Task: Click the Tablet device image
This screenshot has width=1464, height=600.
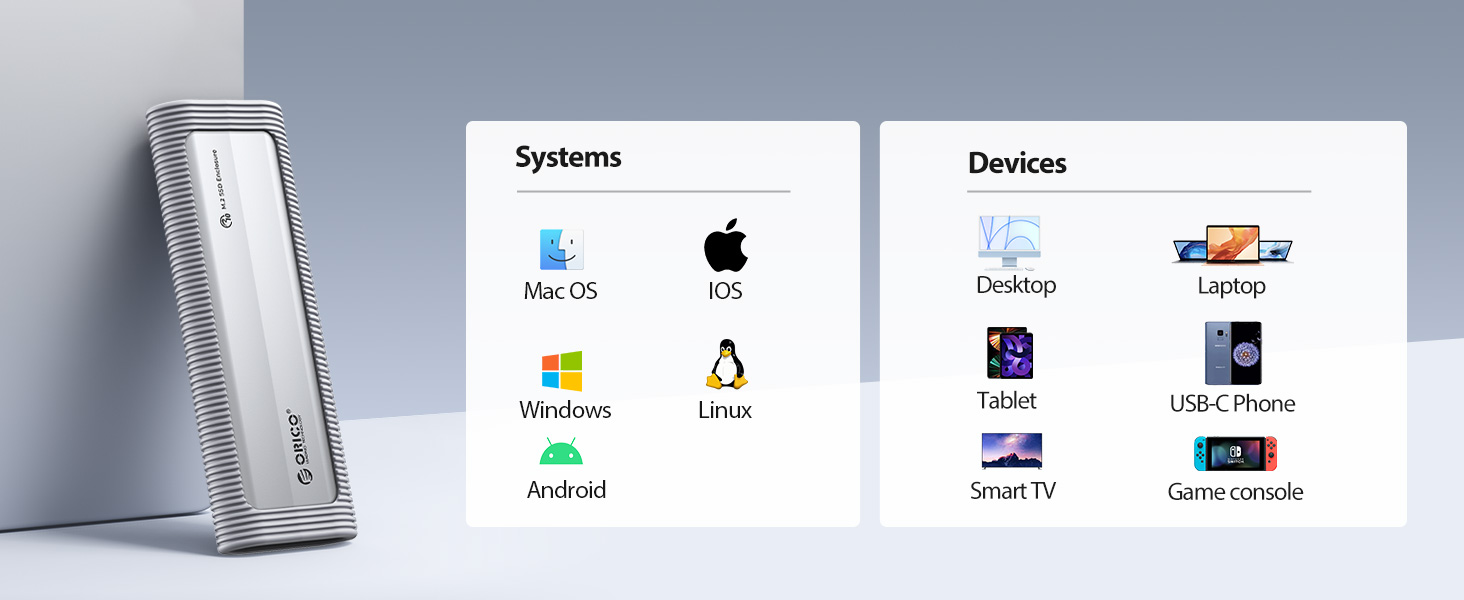Action: pyautogui.click(x=1009, y=353)
